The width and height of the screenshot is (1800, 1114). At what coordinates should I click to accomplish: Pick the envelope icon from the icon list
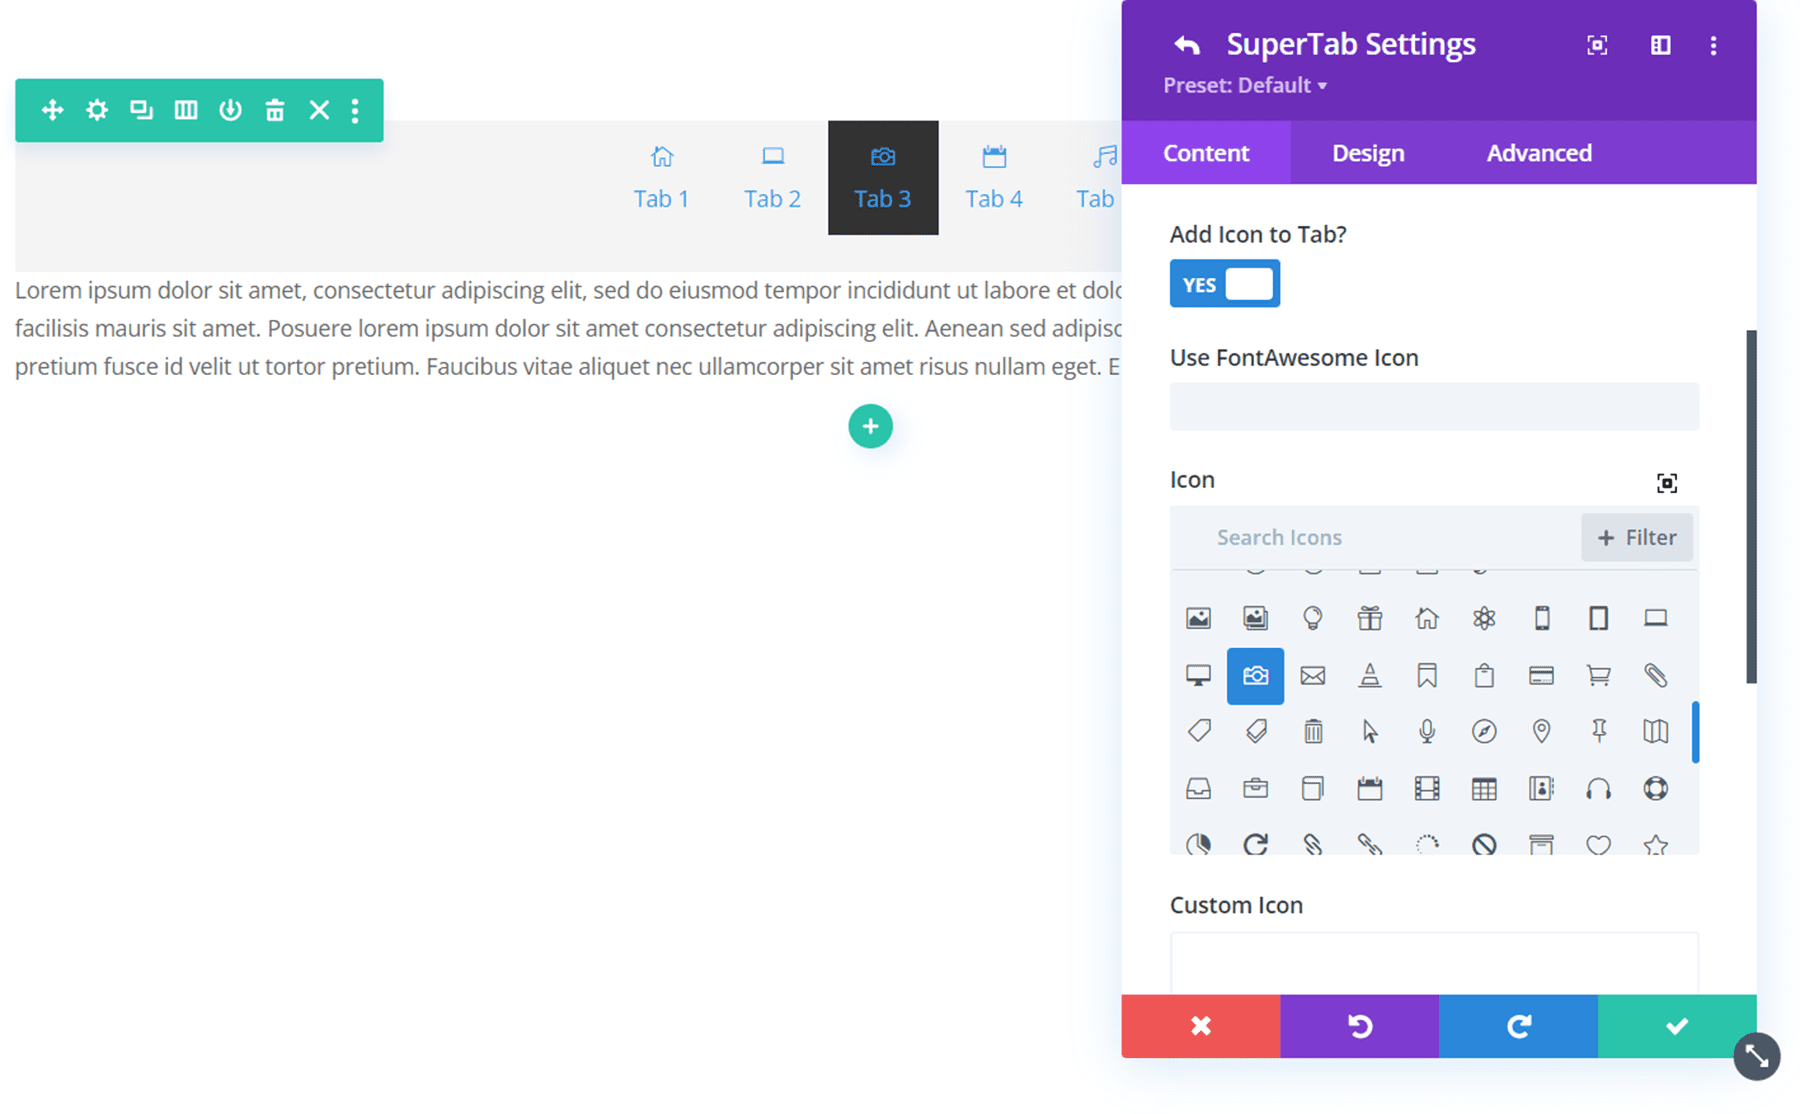pos(1313,676)
